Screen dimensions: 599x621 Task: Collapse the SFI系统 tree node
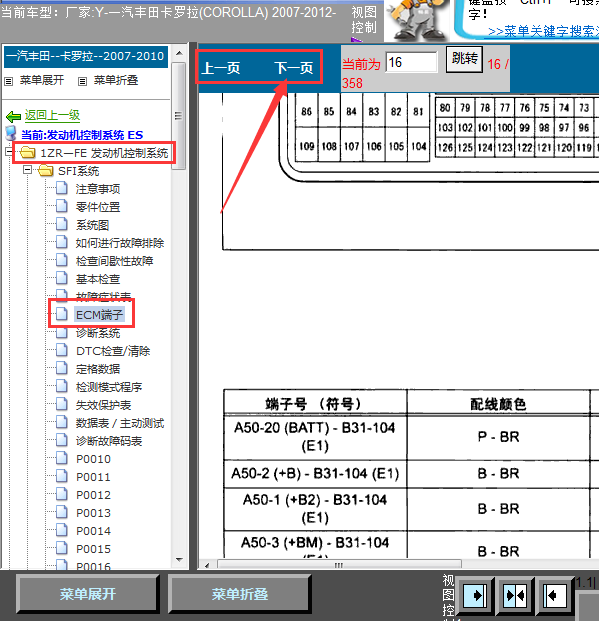pyautogui.click(x=27, y=170)
